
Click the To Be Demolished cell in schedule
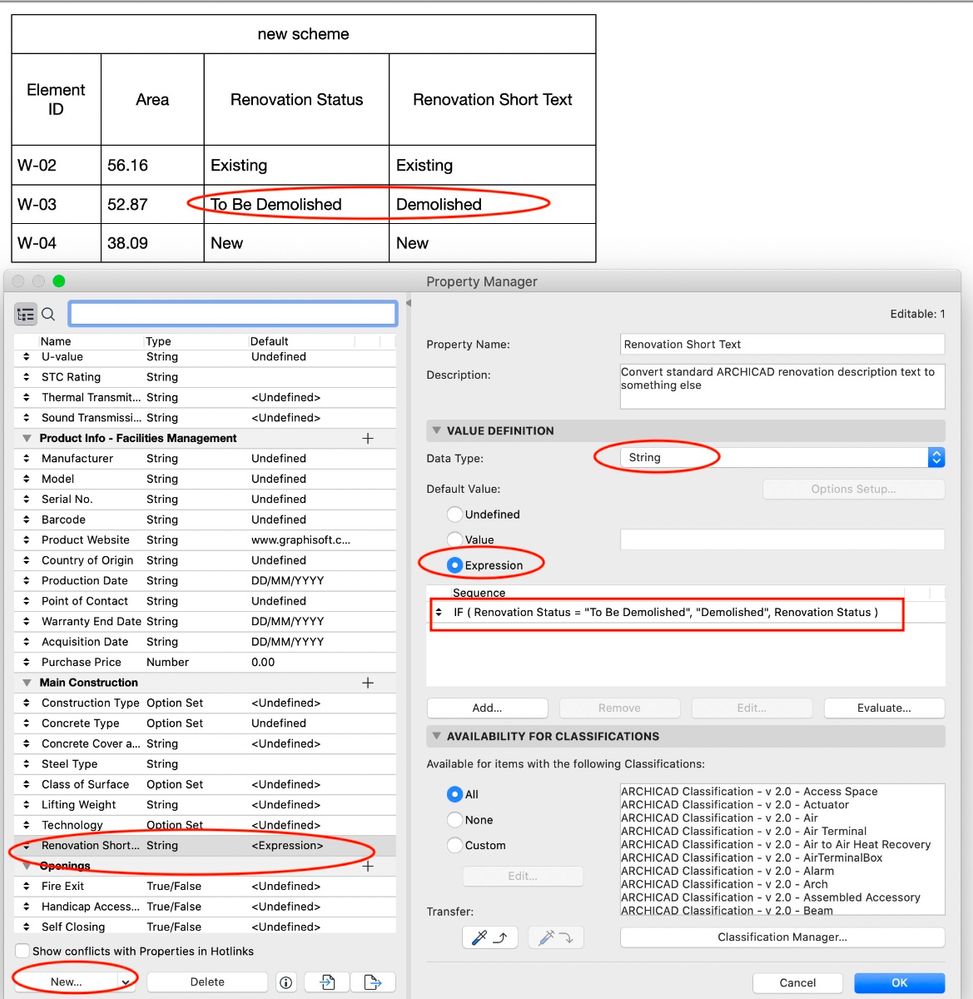[x=296, y=205]
